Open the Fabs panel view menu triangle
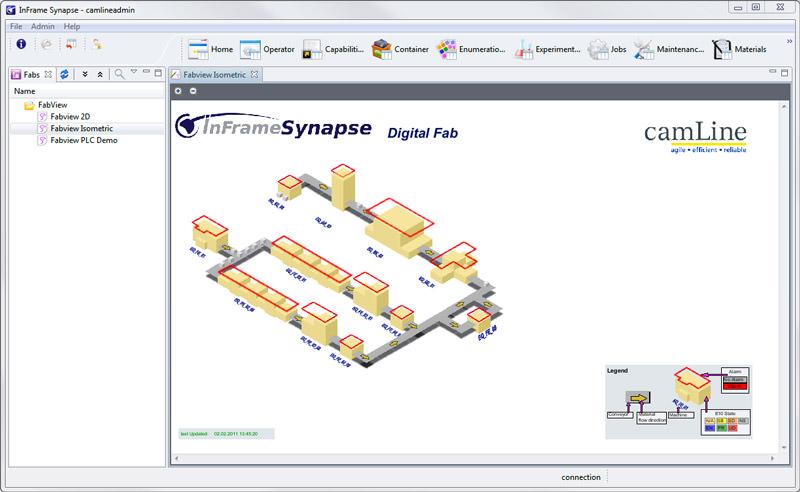The image size is (800, 492). 134,72
